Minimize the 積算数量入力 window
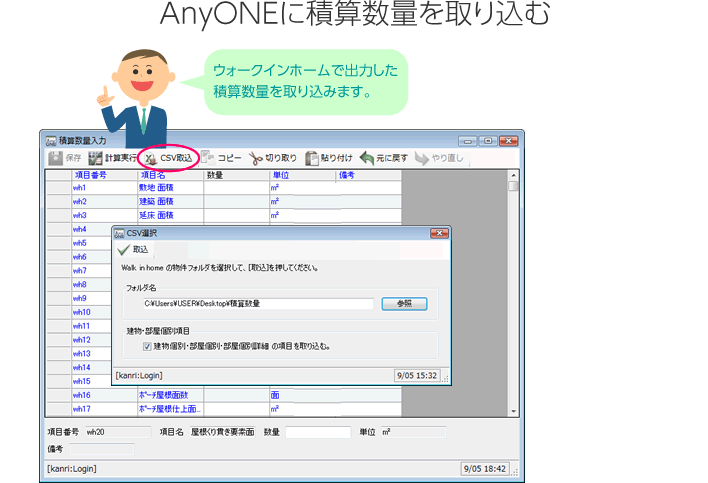This screenshot has height=483, width=708. 468,141
